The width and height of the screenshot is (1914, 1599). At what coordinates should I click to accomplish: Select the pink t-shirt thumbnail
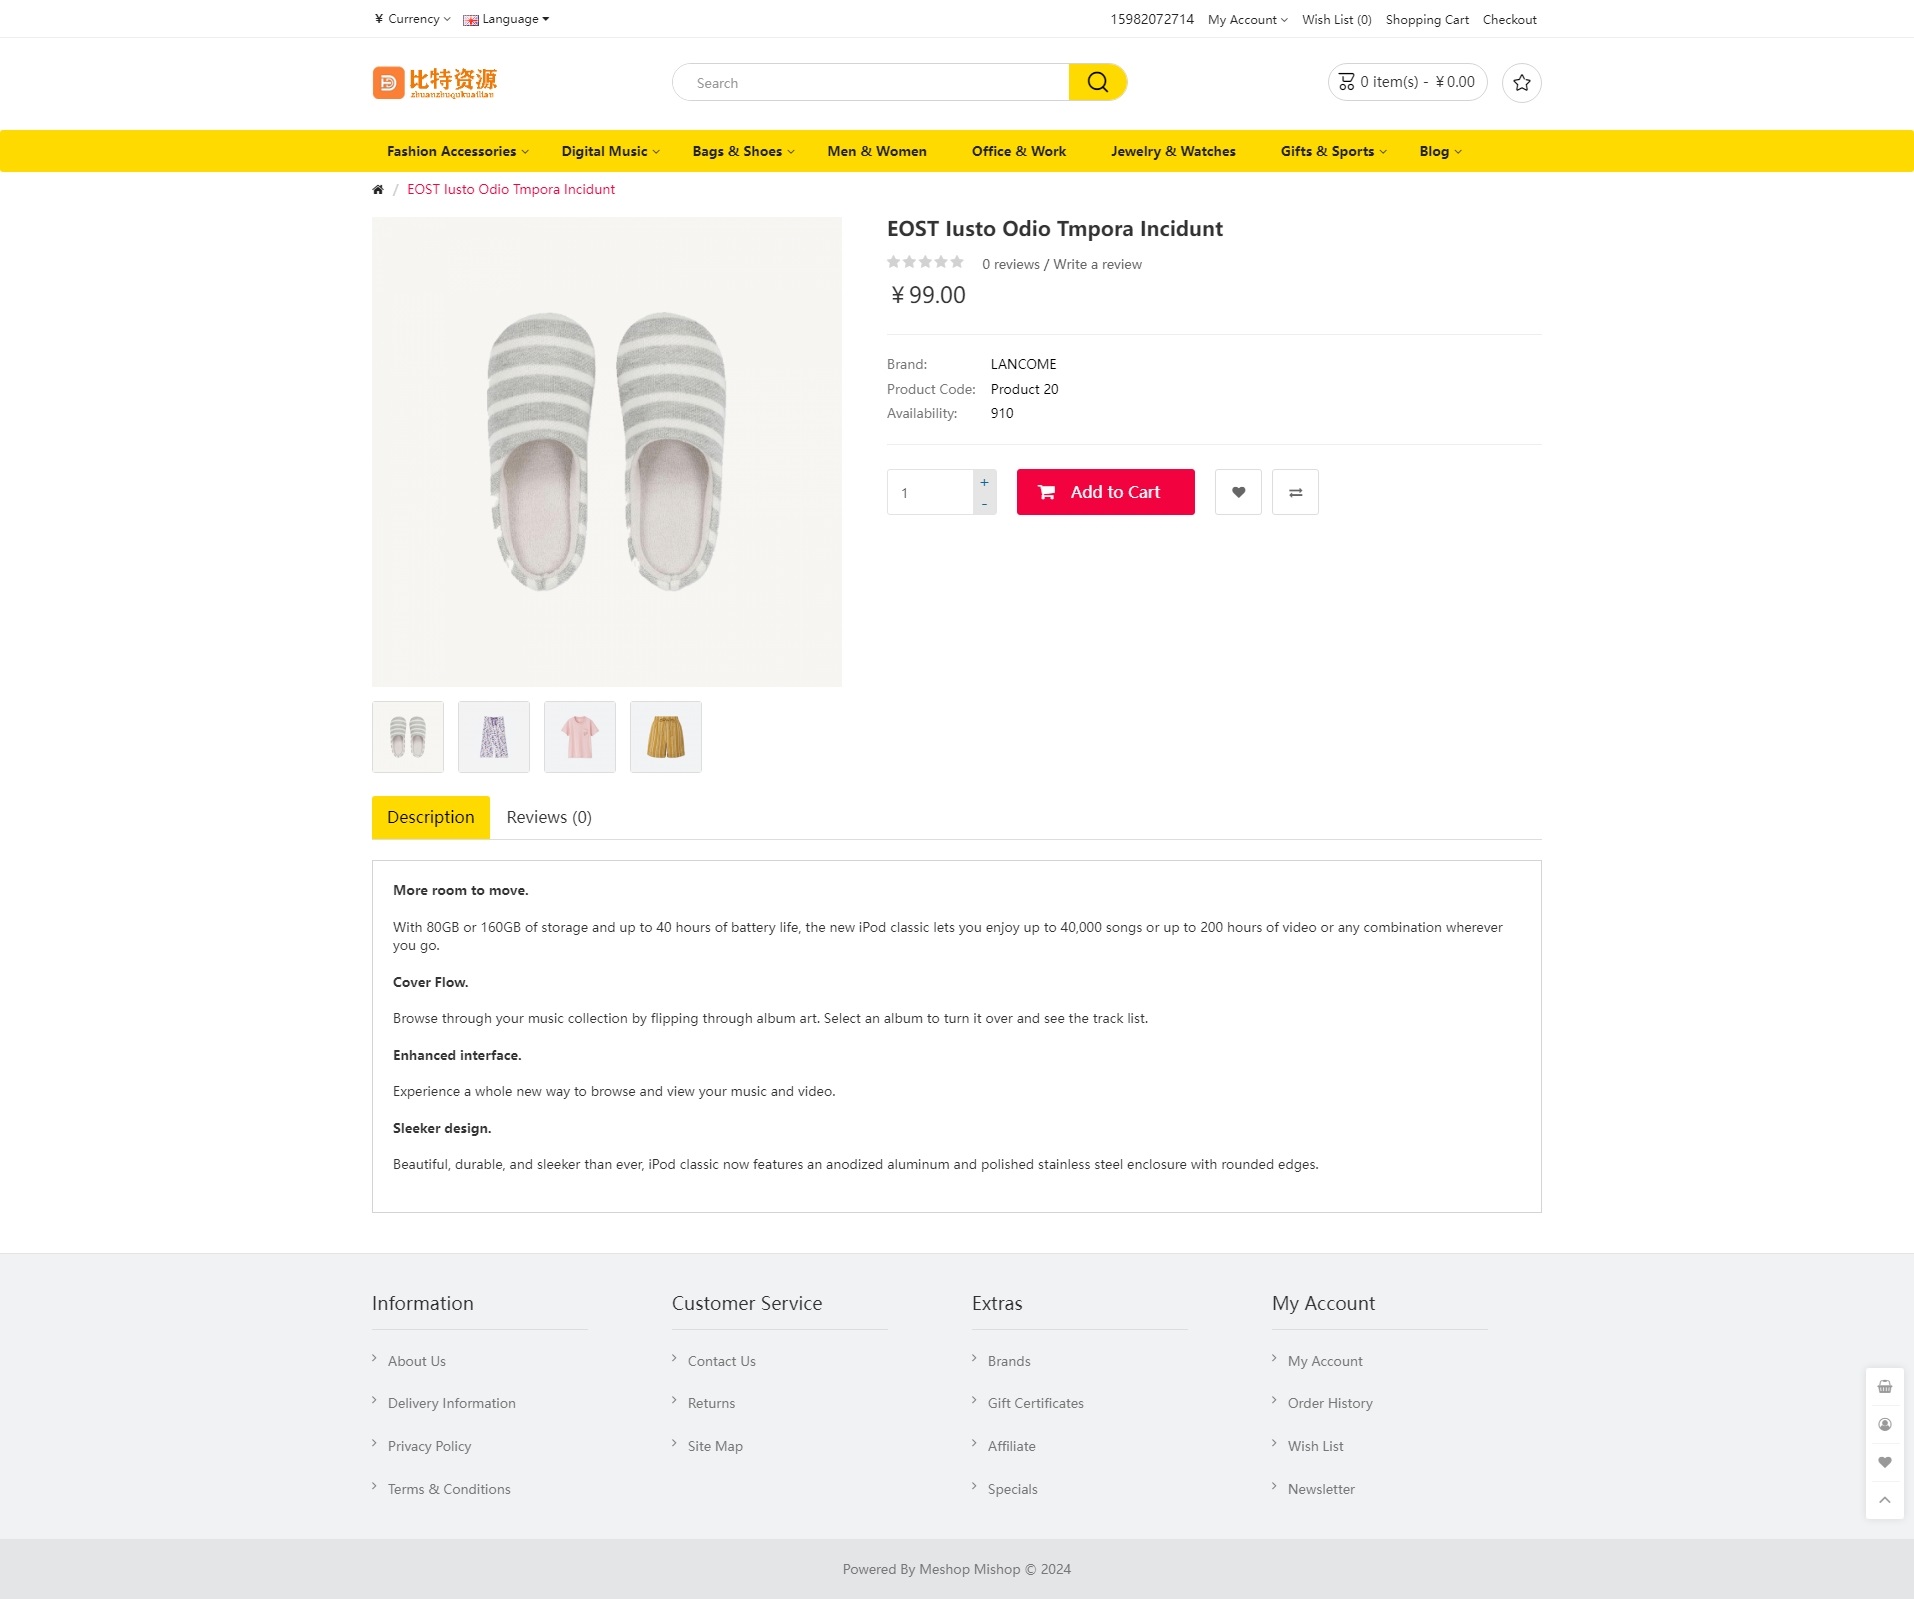coord(580,737)
